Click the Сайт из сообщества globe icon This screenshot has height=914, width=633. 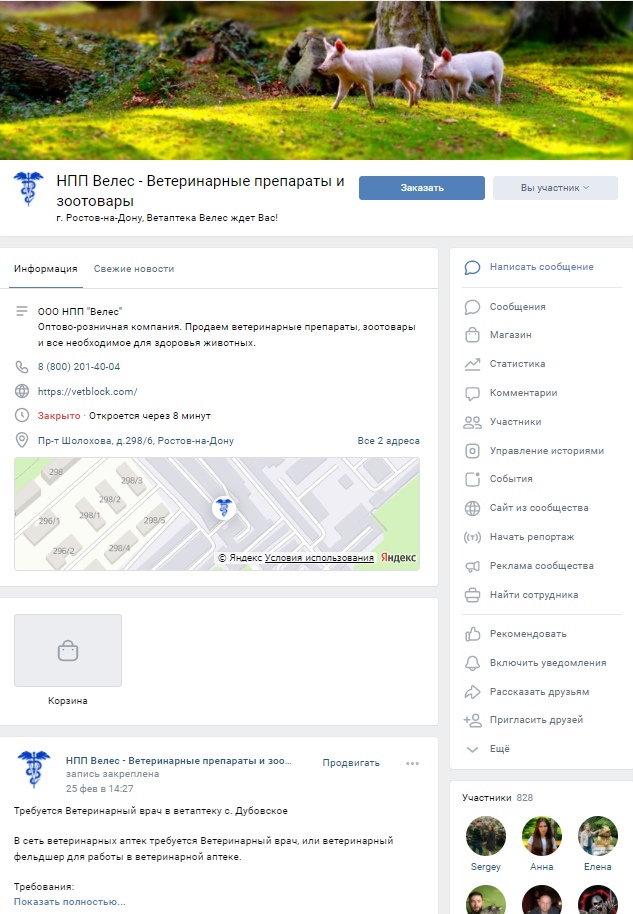tap(472, 508)
